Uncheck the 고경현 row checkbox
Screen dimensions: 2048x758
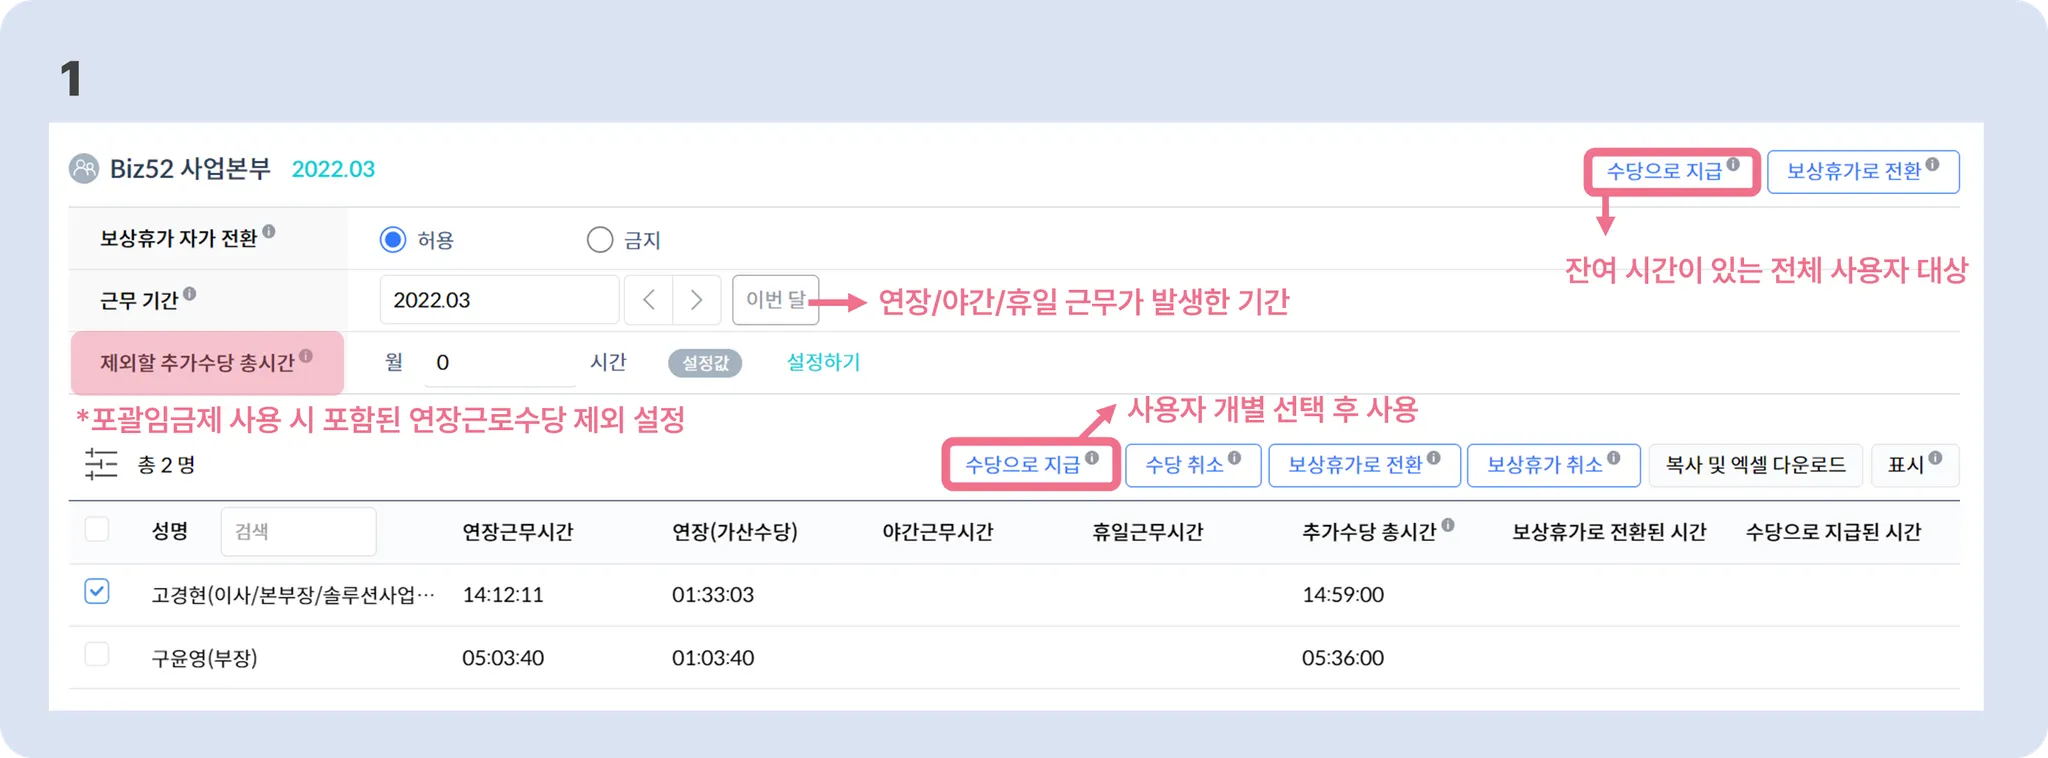tap(97, 592)
